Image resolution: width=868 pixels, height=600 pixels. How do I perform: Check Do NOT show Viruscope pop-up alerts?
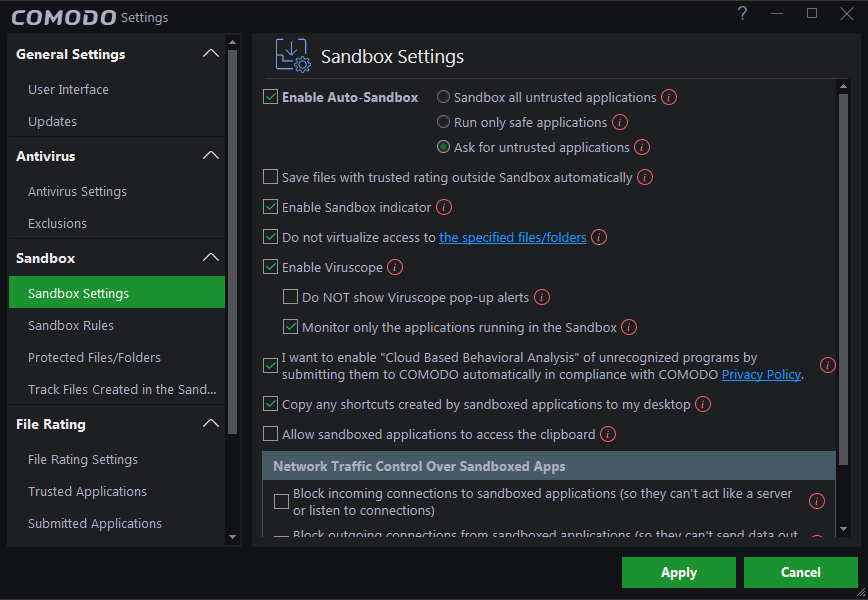(x=290, y=297)
